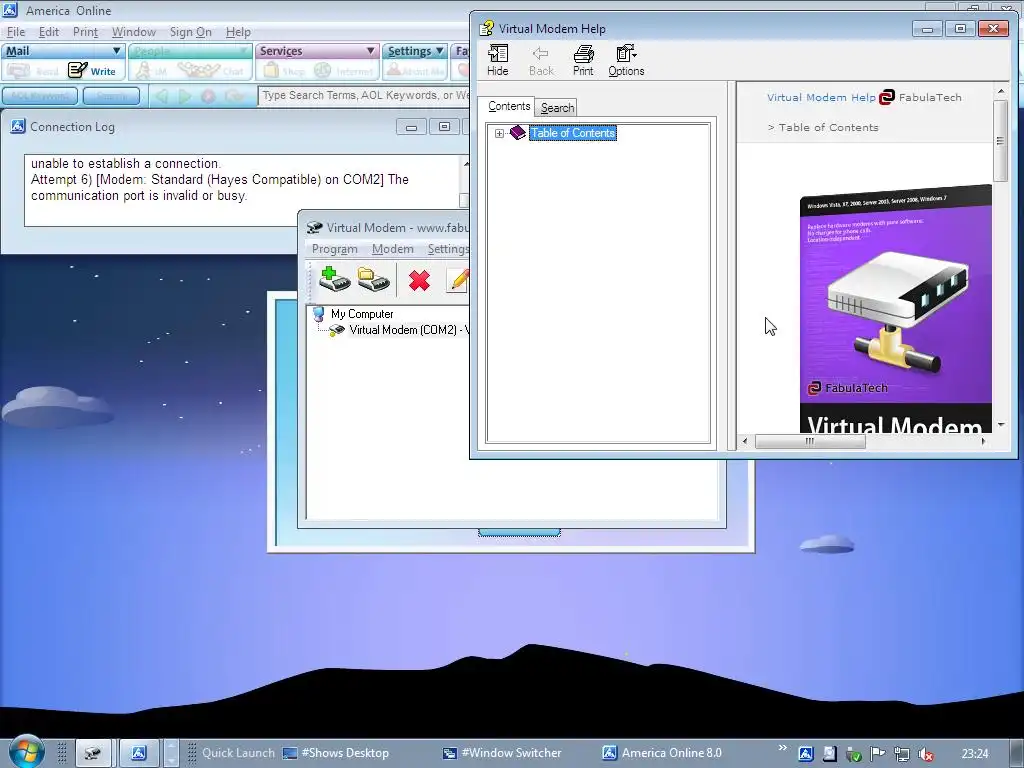Viewport: 1024px width, 768px height.
Task: Click #Shows Desktop in Quick Launch
Action: pos(336,753)
